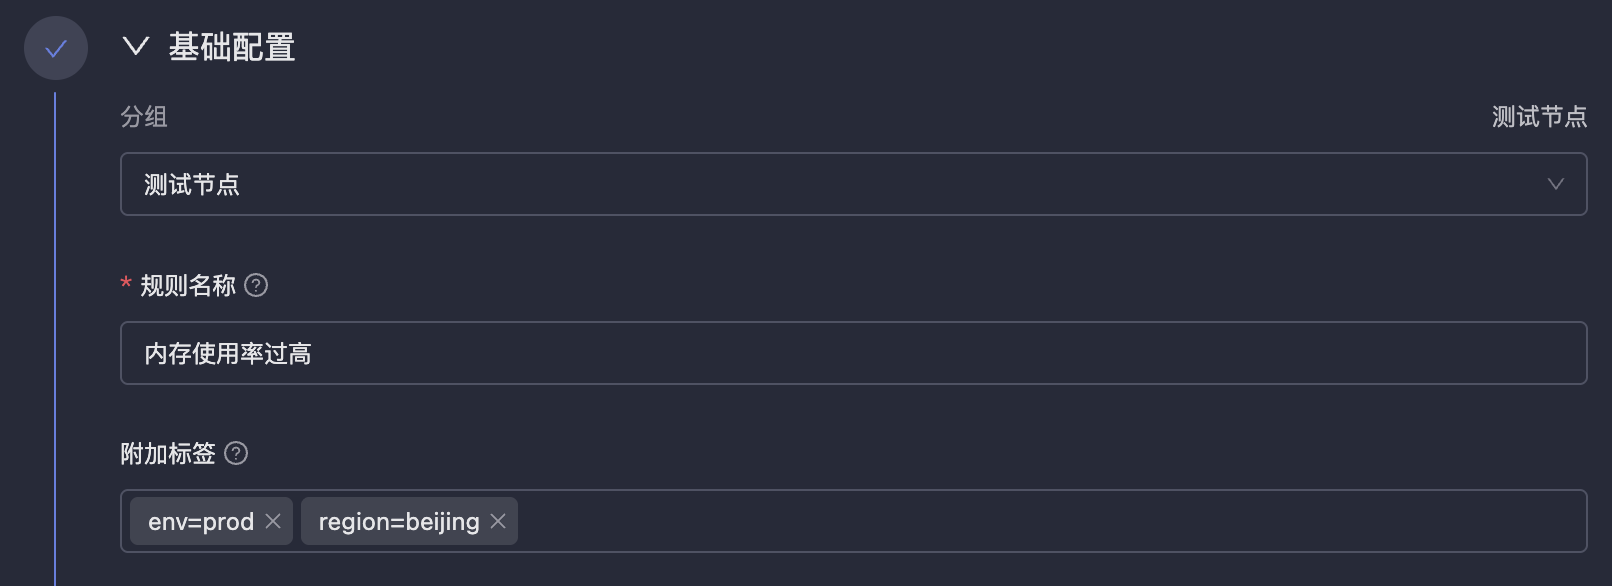The width and height of the screenshot is (1612, 586).
Task: Remove the region=beijing tag
Action: 498,521
